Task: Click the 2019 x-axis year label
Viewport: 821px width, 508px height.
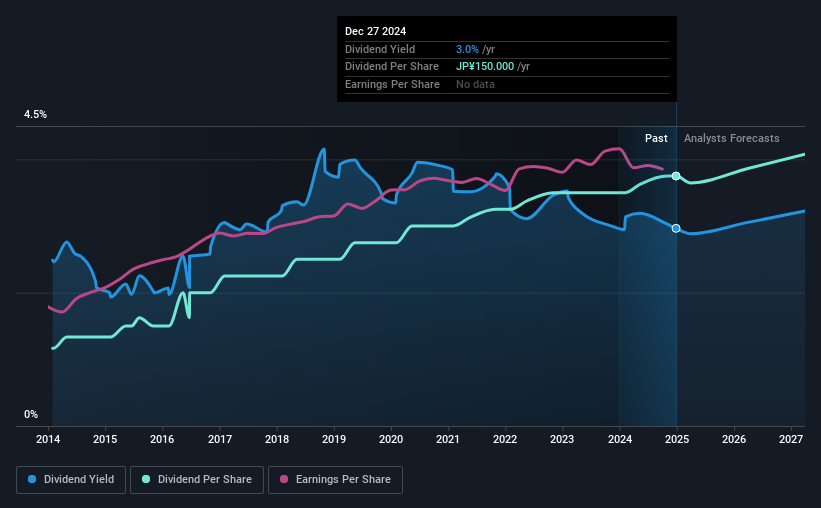Action: click(x=334, y=439)
